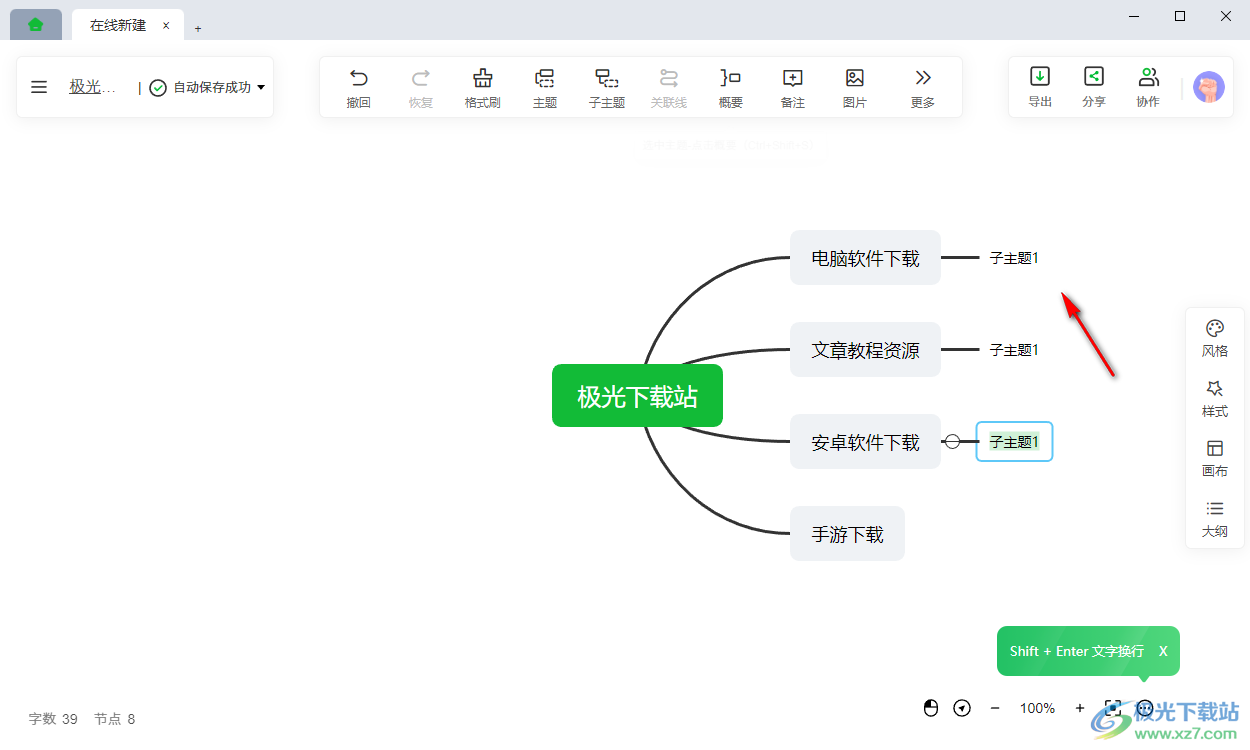
Task: Click the fit-to-screen icon
Action: [x=1112, y=708]
